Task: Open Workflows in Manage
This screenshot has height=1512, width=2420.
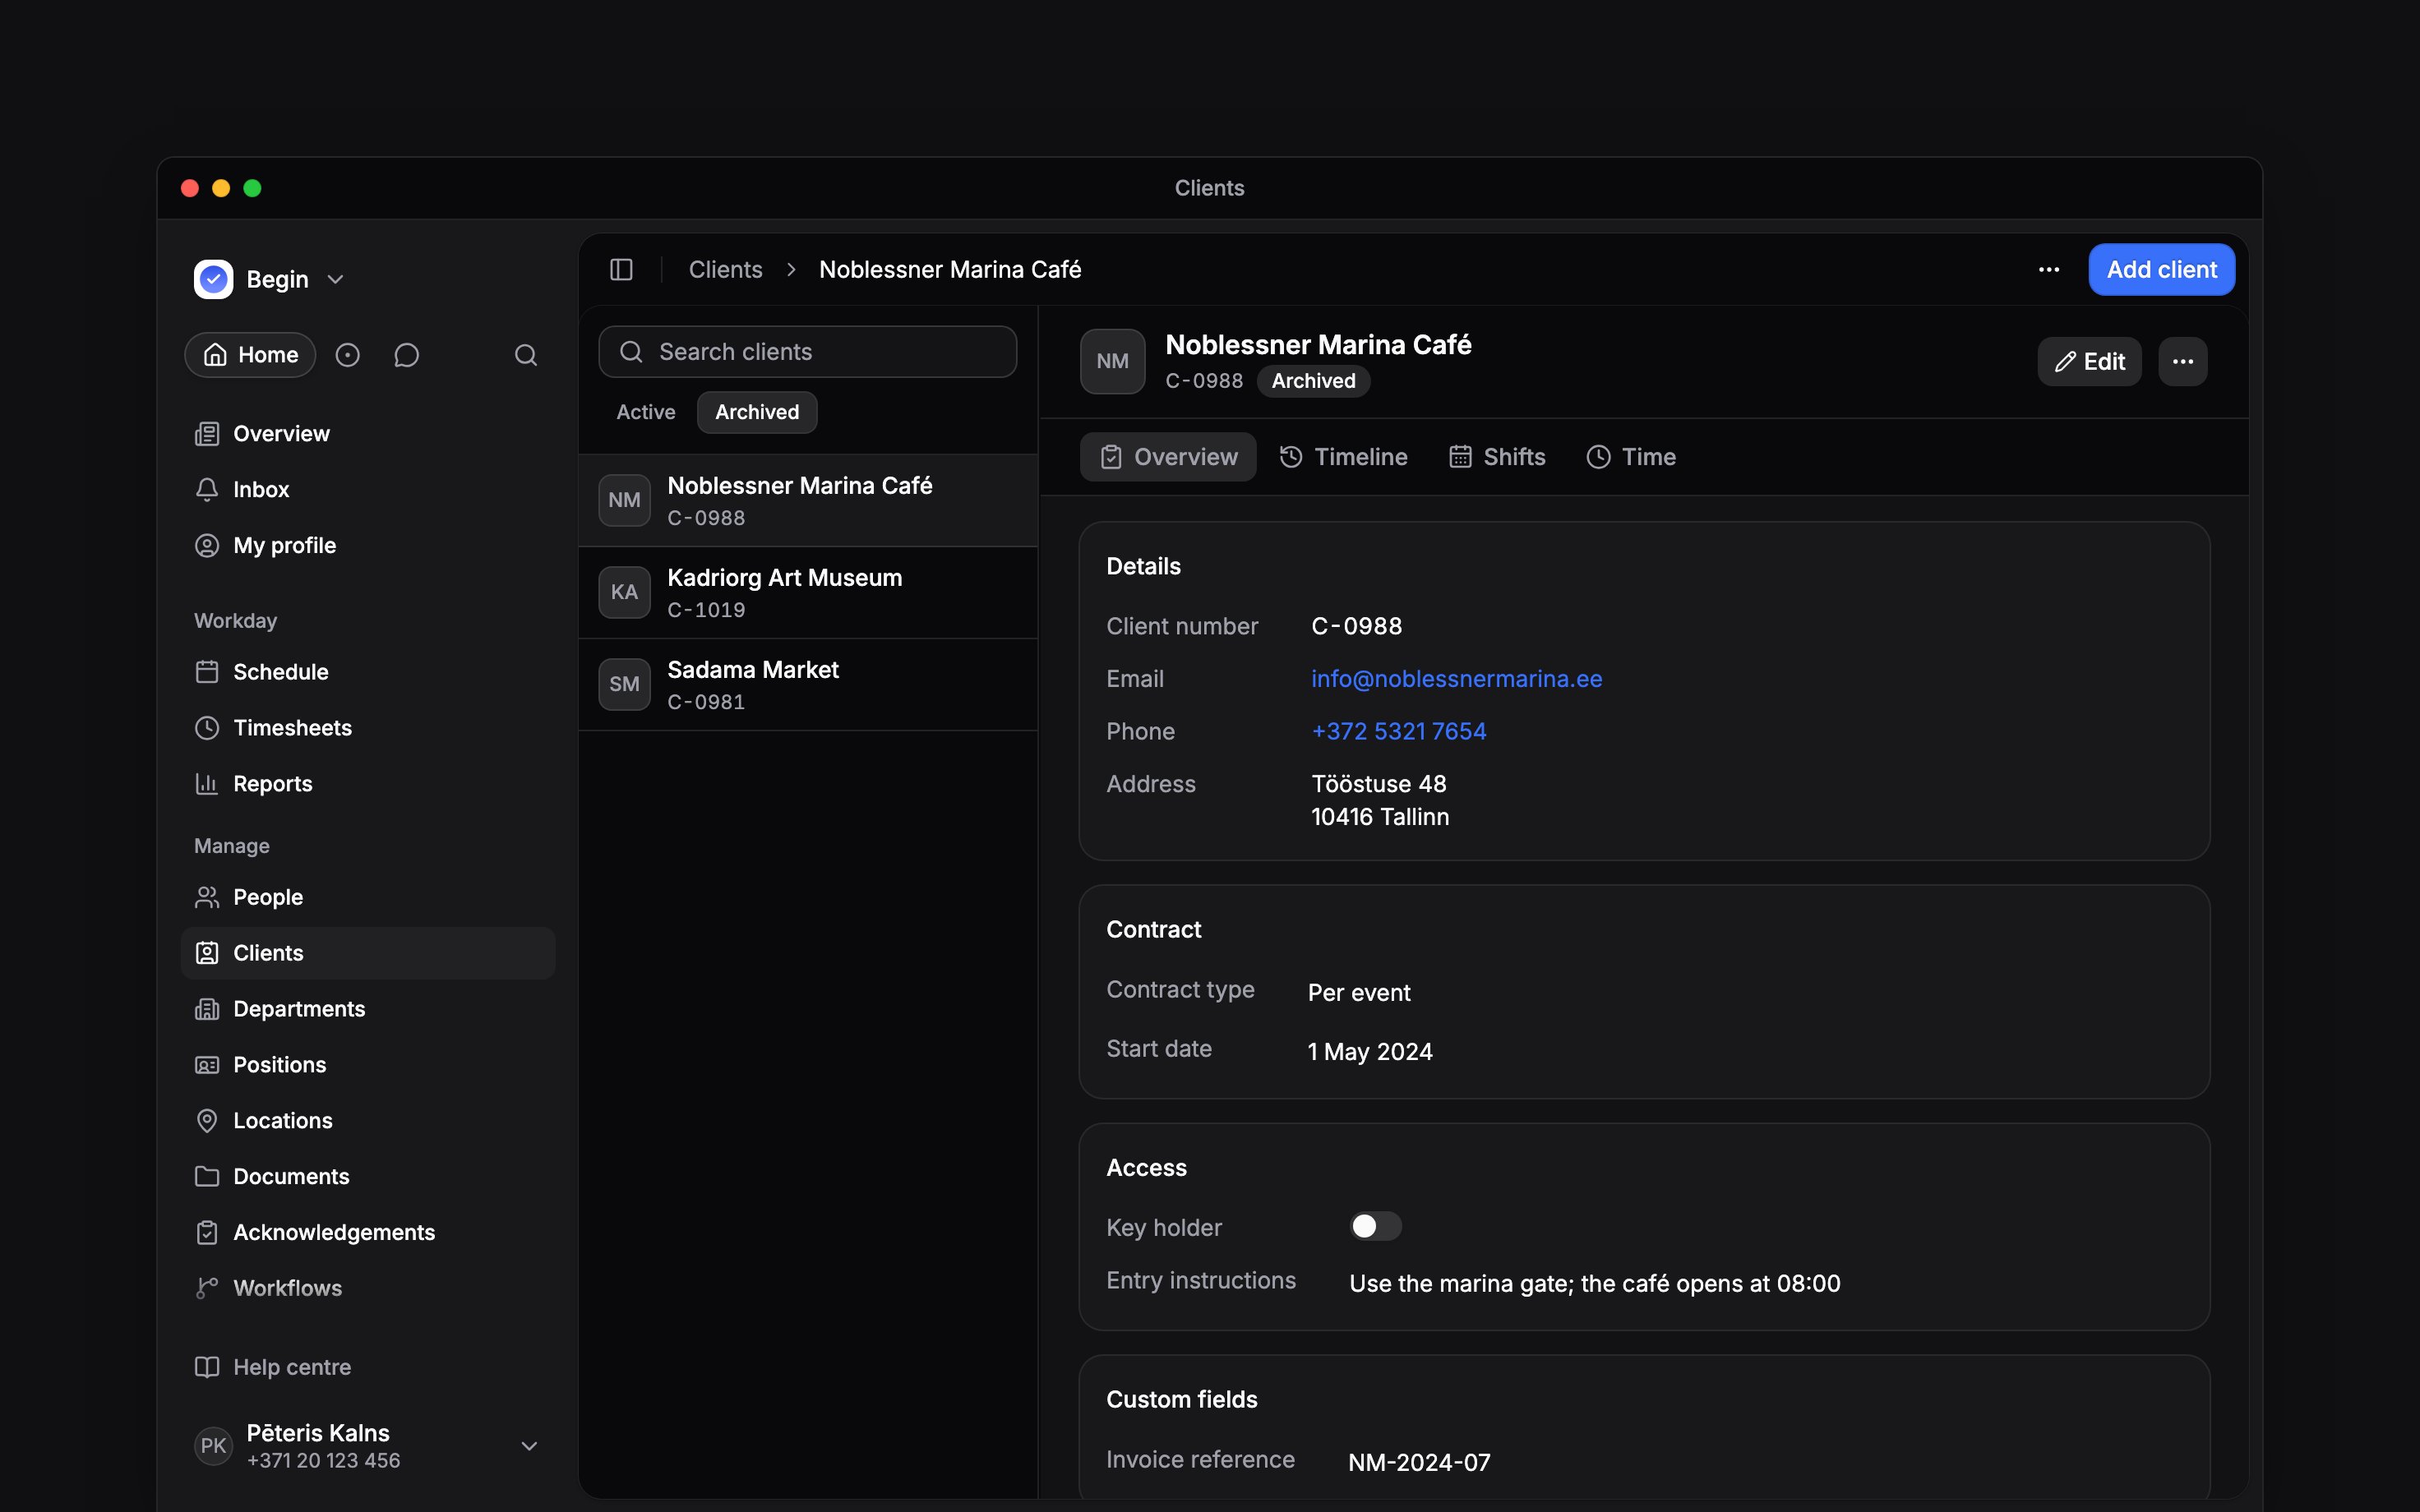Action: [368, 1289]
